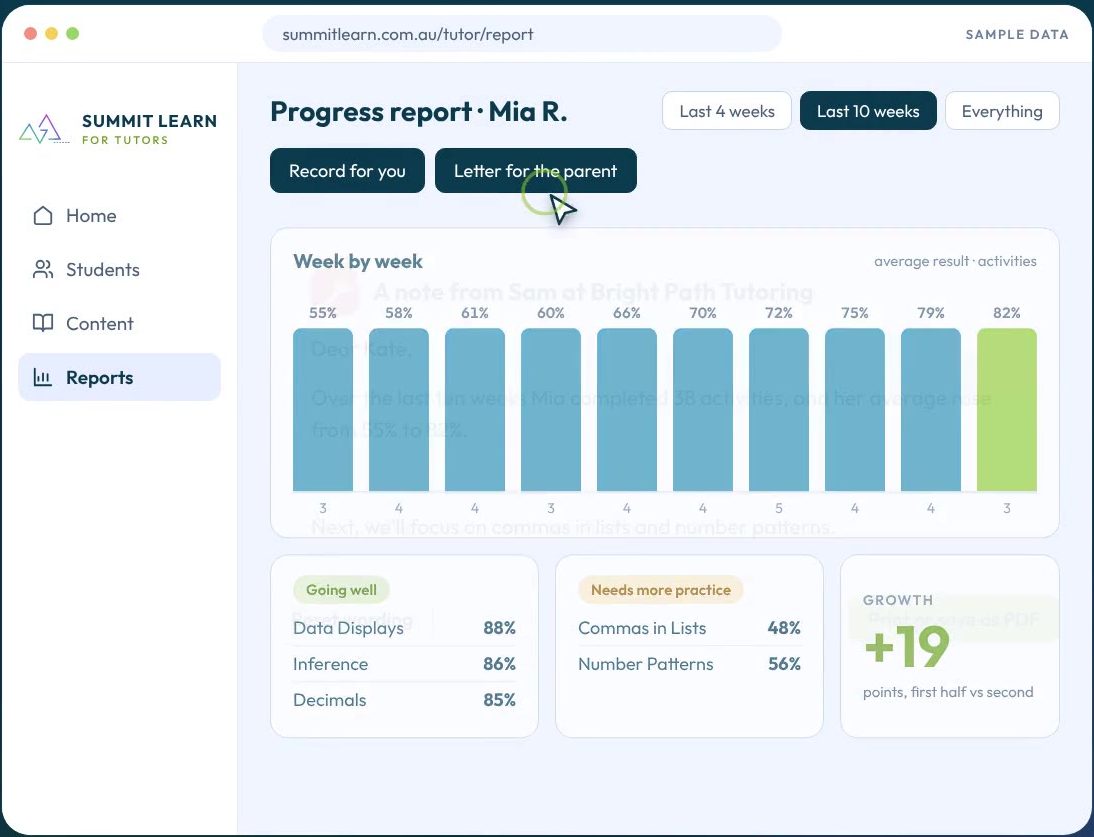1094x837 pixels.
Task: Click the 86% Inference value
Action: click(x=500, y=664)
